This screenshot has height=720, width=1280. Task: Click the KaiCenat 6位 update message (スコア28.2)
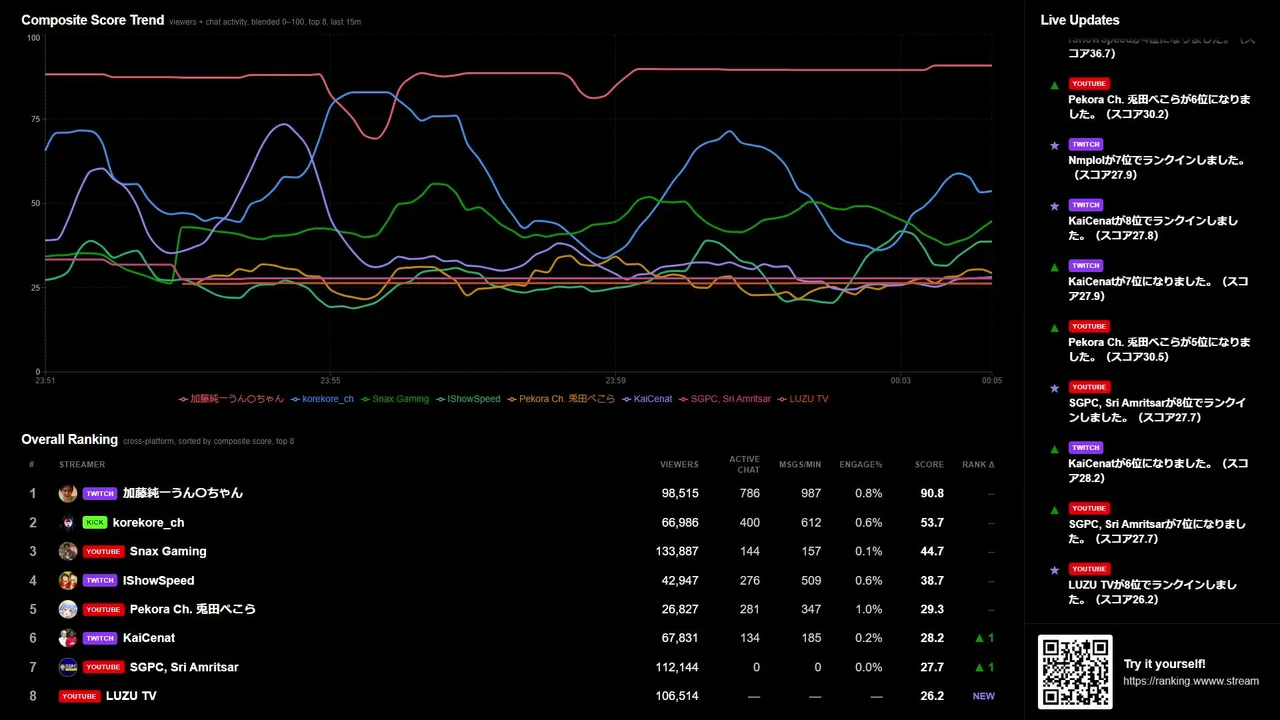(1158, 471)
